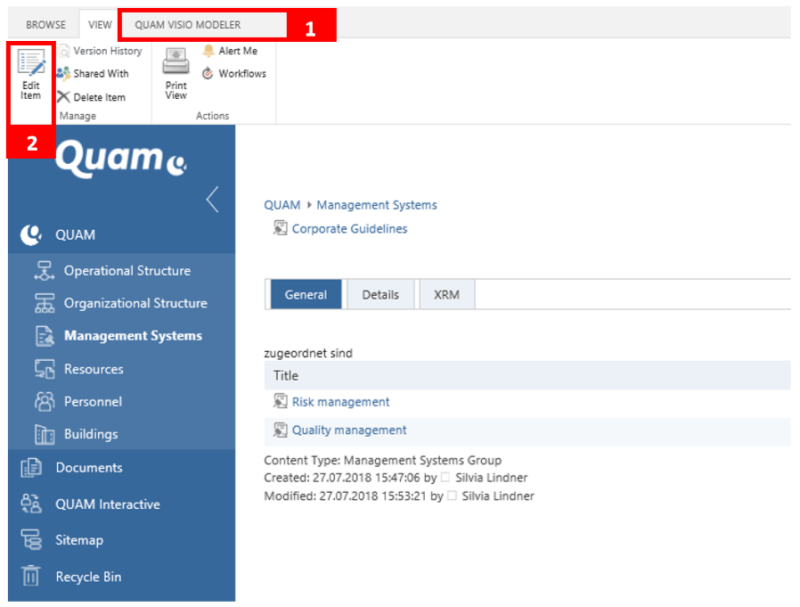
Task: Open the QUAM breadcrumb link
Action: pyautogui.click(x=282, y=205)
